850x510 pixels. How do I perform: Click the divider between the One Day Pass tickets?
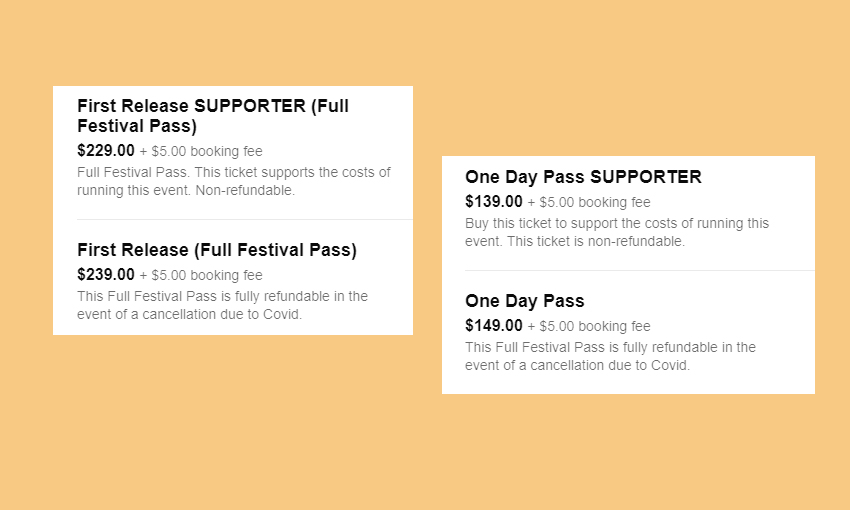coord(639,270)
